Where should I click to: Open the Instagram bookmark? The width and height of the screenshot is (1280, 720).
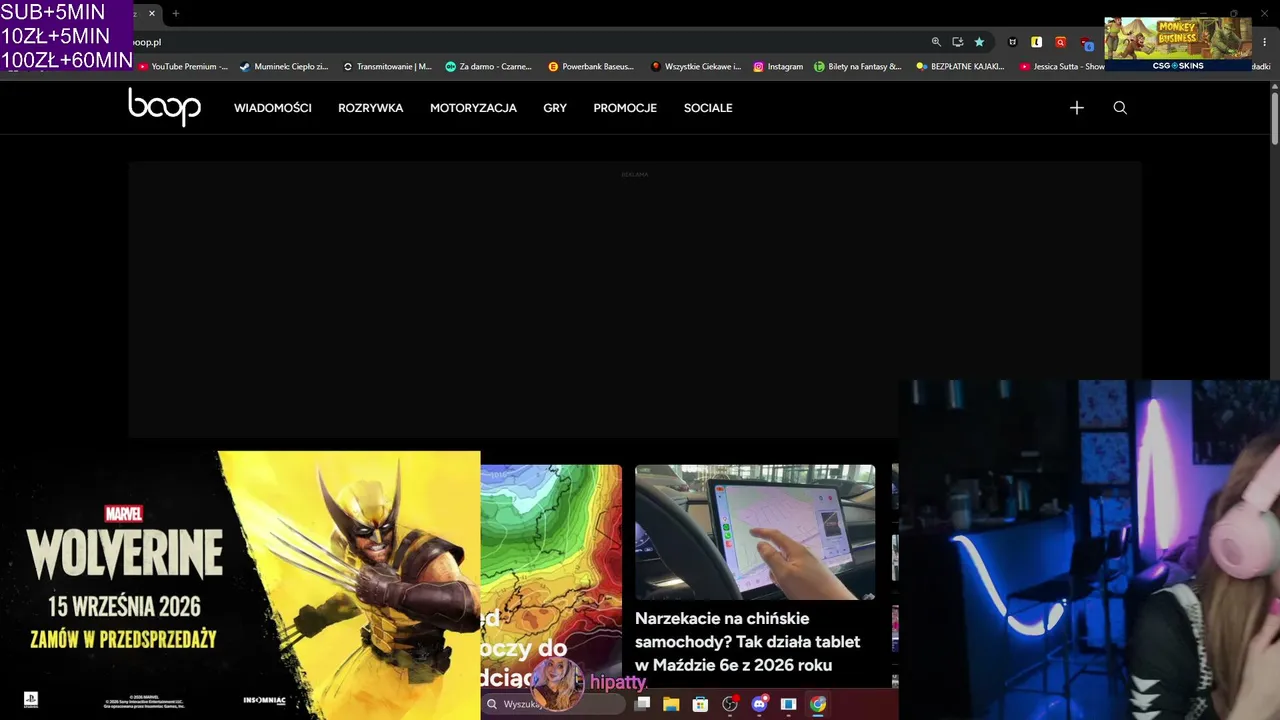pyautogui.click(x=778, y=67)
